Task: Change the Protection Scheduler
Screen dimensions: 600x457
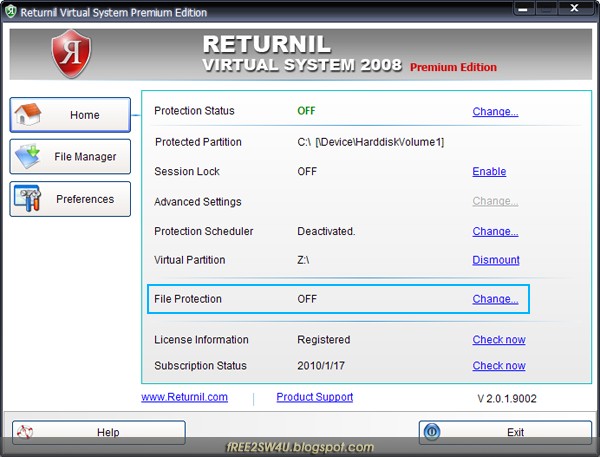Action: click(495, 231)
